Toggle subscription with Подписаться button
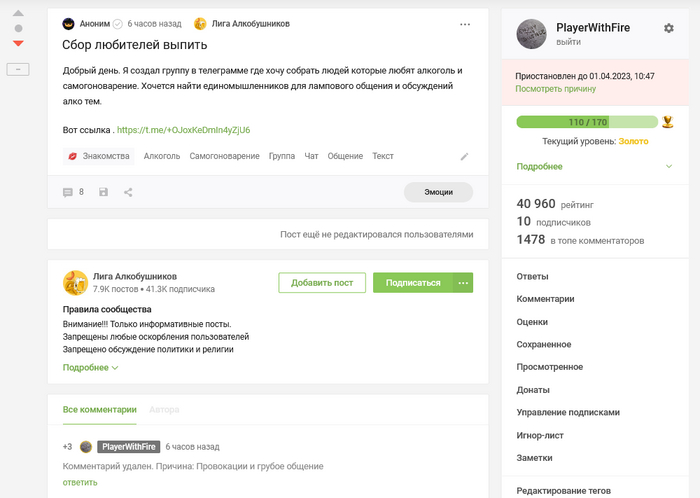Screen dimensions: 700x498 click(412, 282)
